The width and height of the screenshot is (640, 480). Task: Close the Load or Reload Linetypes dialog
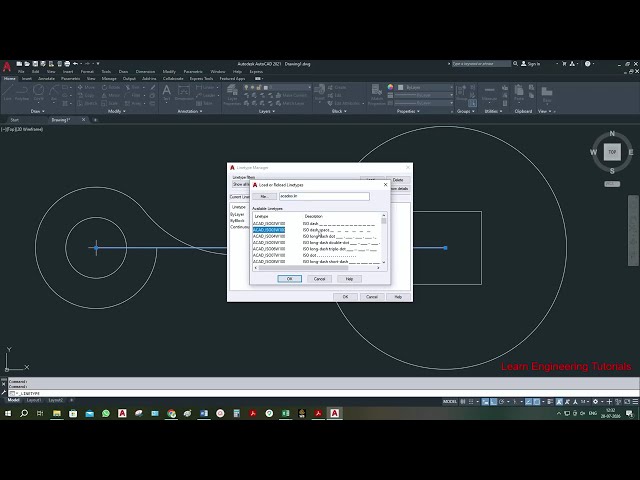click(385, 185)
